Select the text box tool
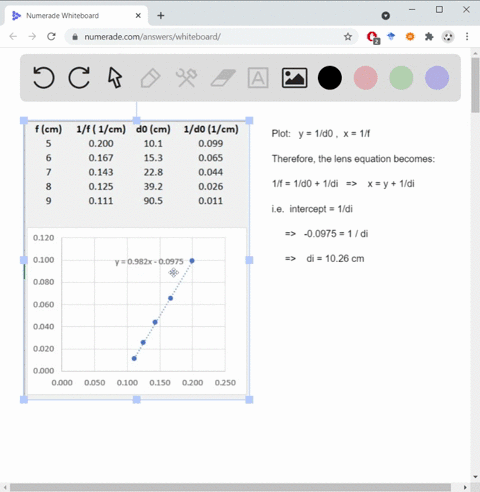The image size is (480, 492). 258,78
